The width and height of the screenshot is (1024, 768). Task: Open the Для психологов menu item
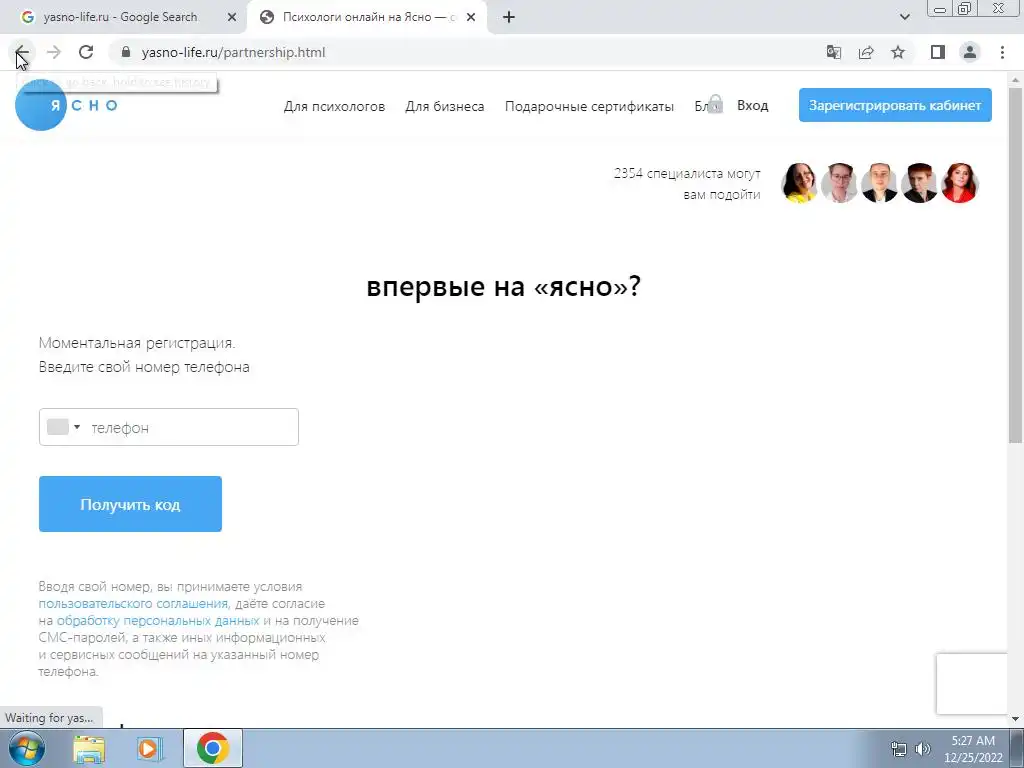334,106
